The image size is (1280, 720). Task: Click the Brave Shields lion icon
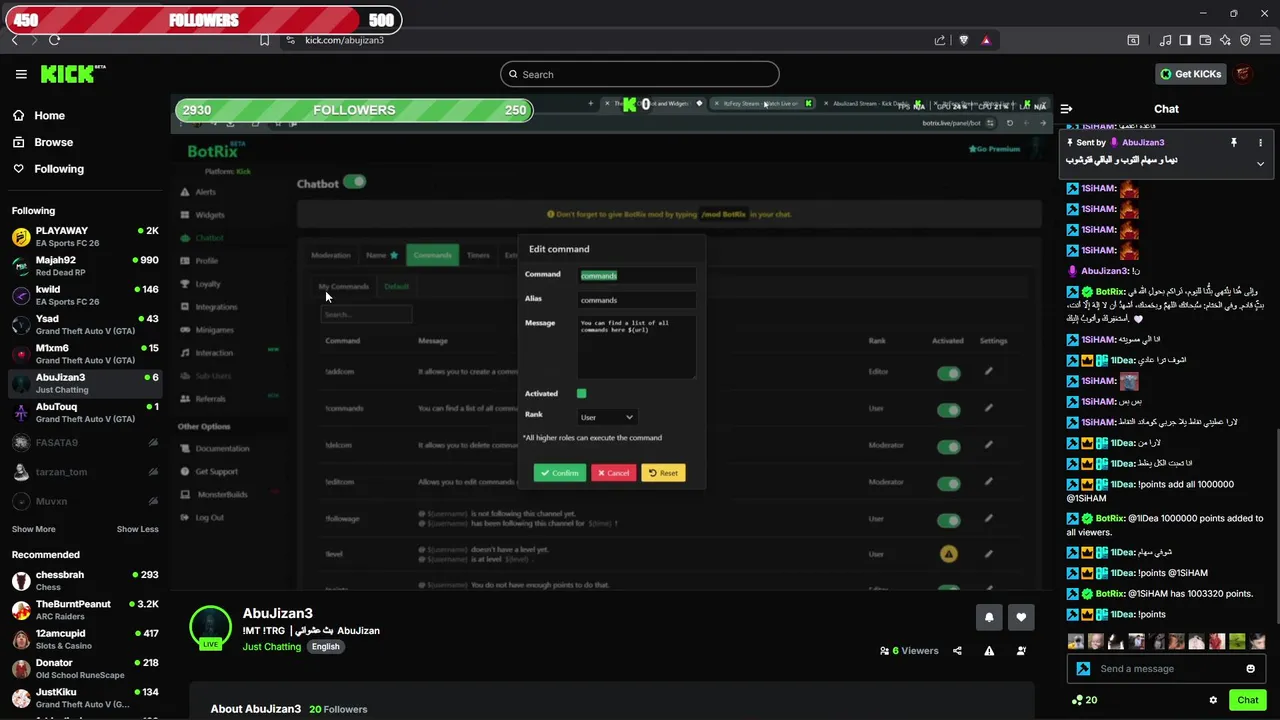[x=964, y=40]
